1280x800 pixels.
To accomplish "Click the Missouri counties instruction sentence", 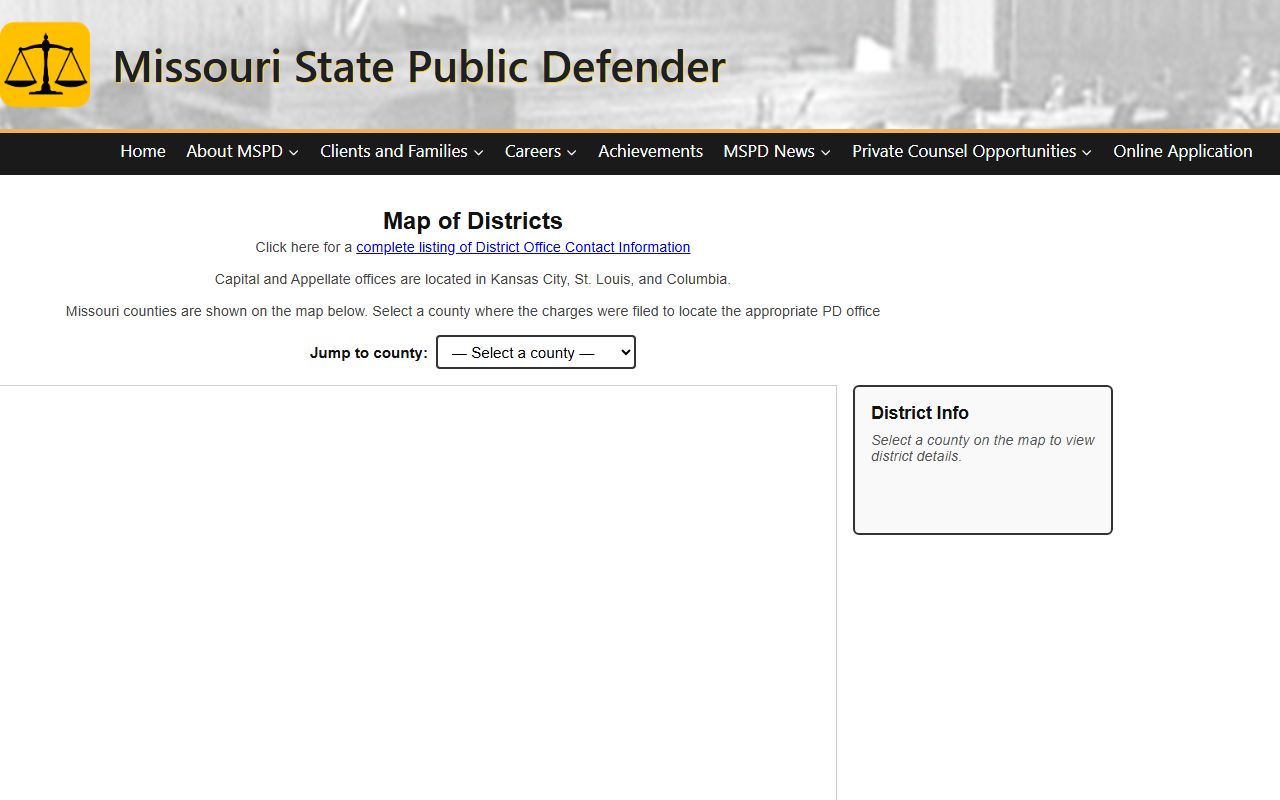I will pyautogui.click(x=473, y=311).
